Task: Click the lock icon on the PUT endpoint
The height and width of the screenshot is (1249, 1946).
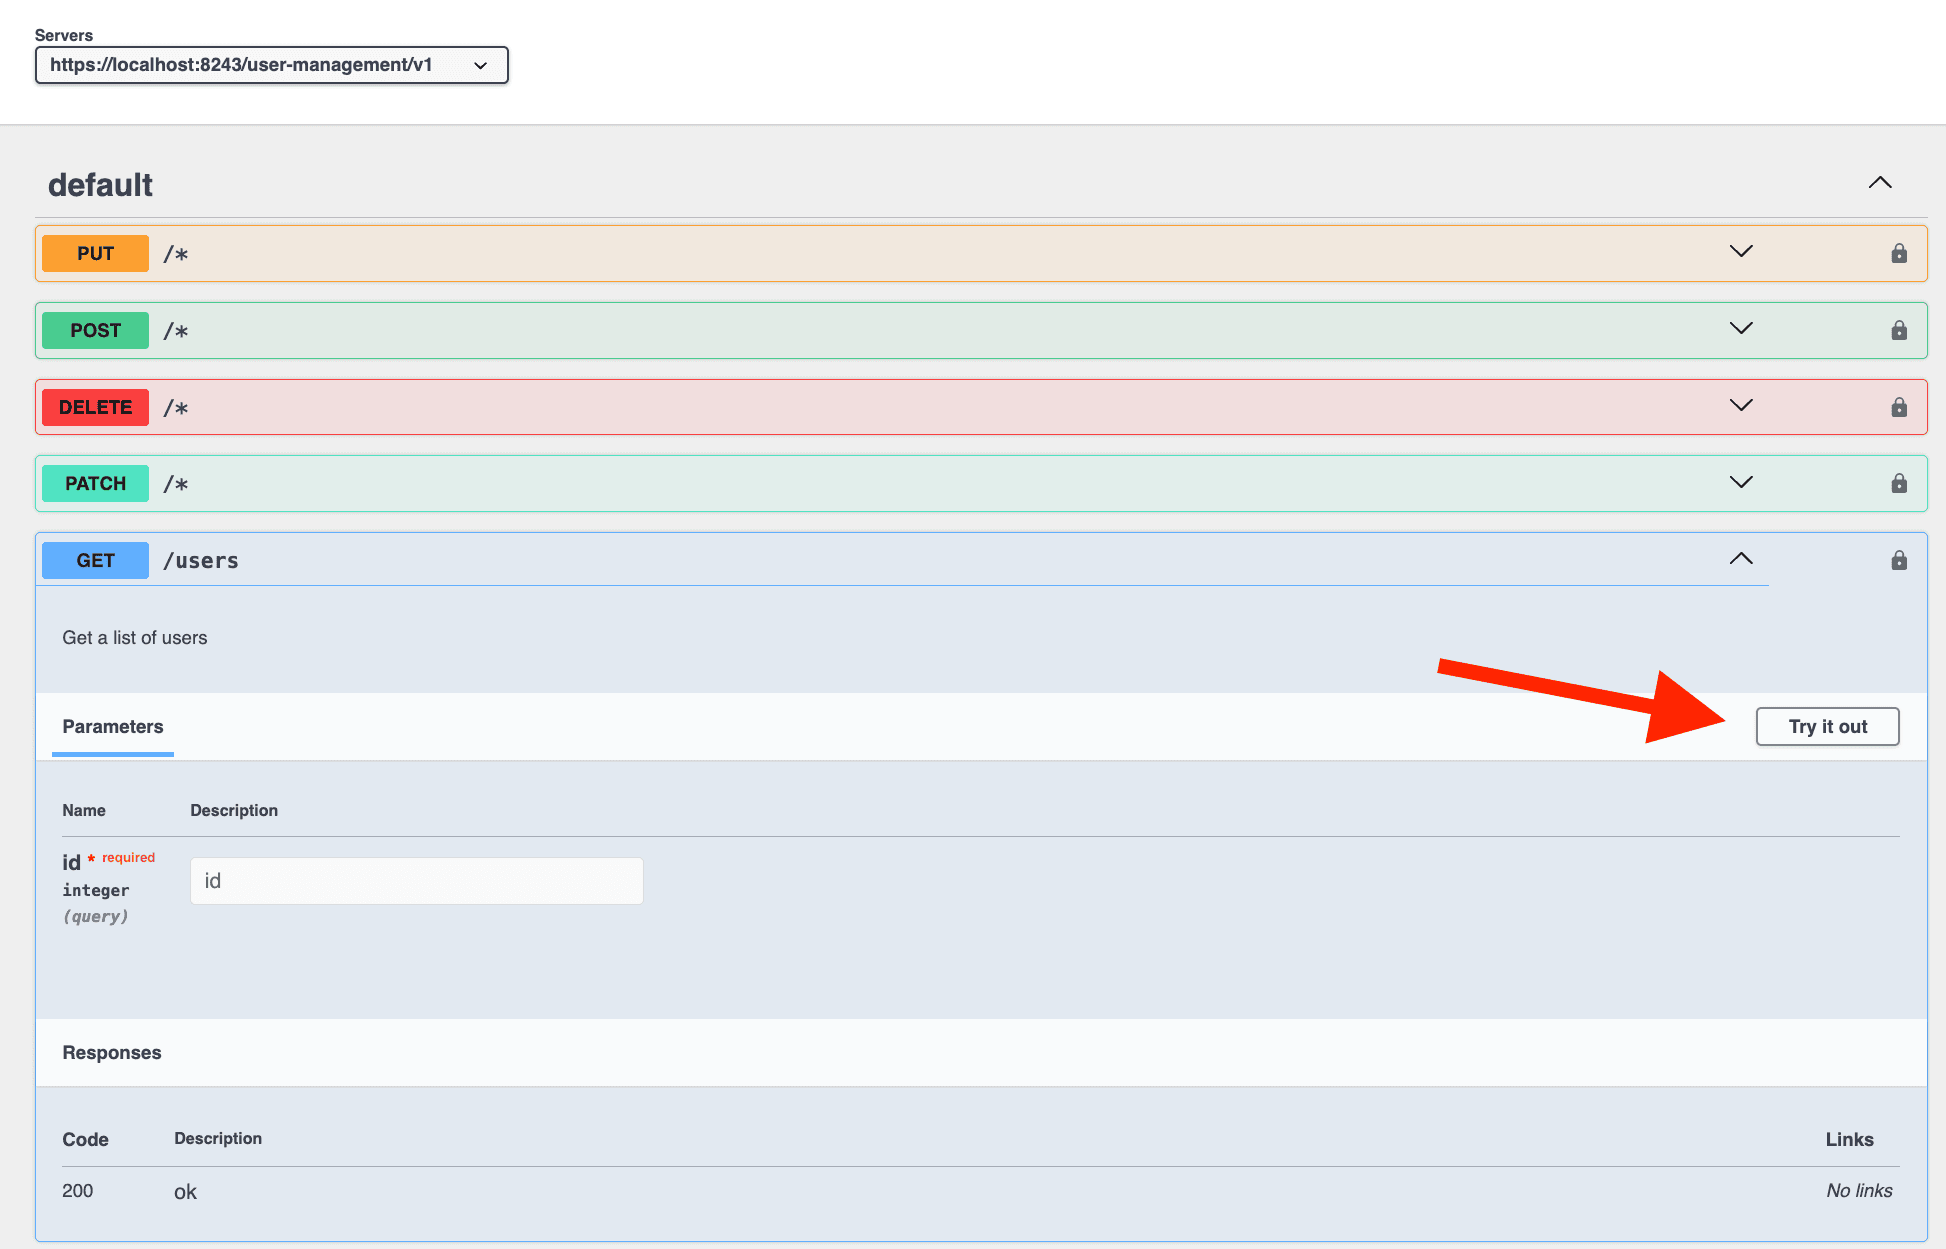Action: [x=1898, y=253]
